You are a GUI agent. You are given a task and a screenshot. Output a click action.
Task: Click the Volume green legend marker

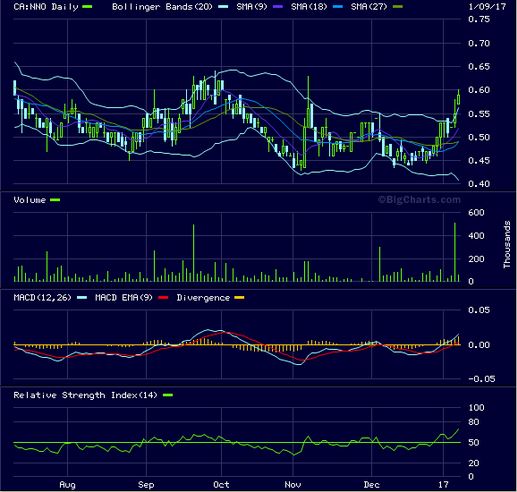pos(55,200)
